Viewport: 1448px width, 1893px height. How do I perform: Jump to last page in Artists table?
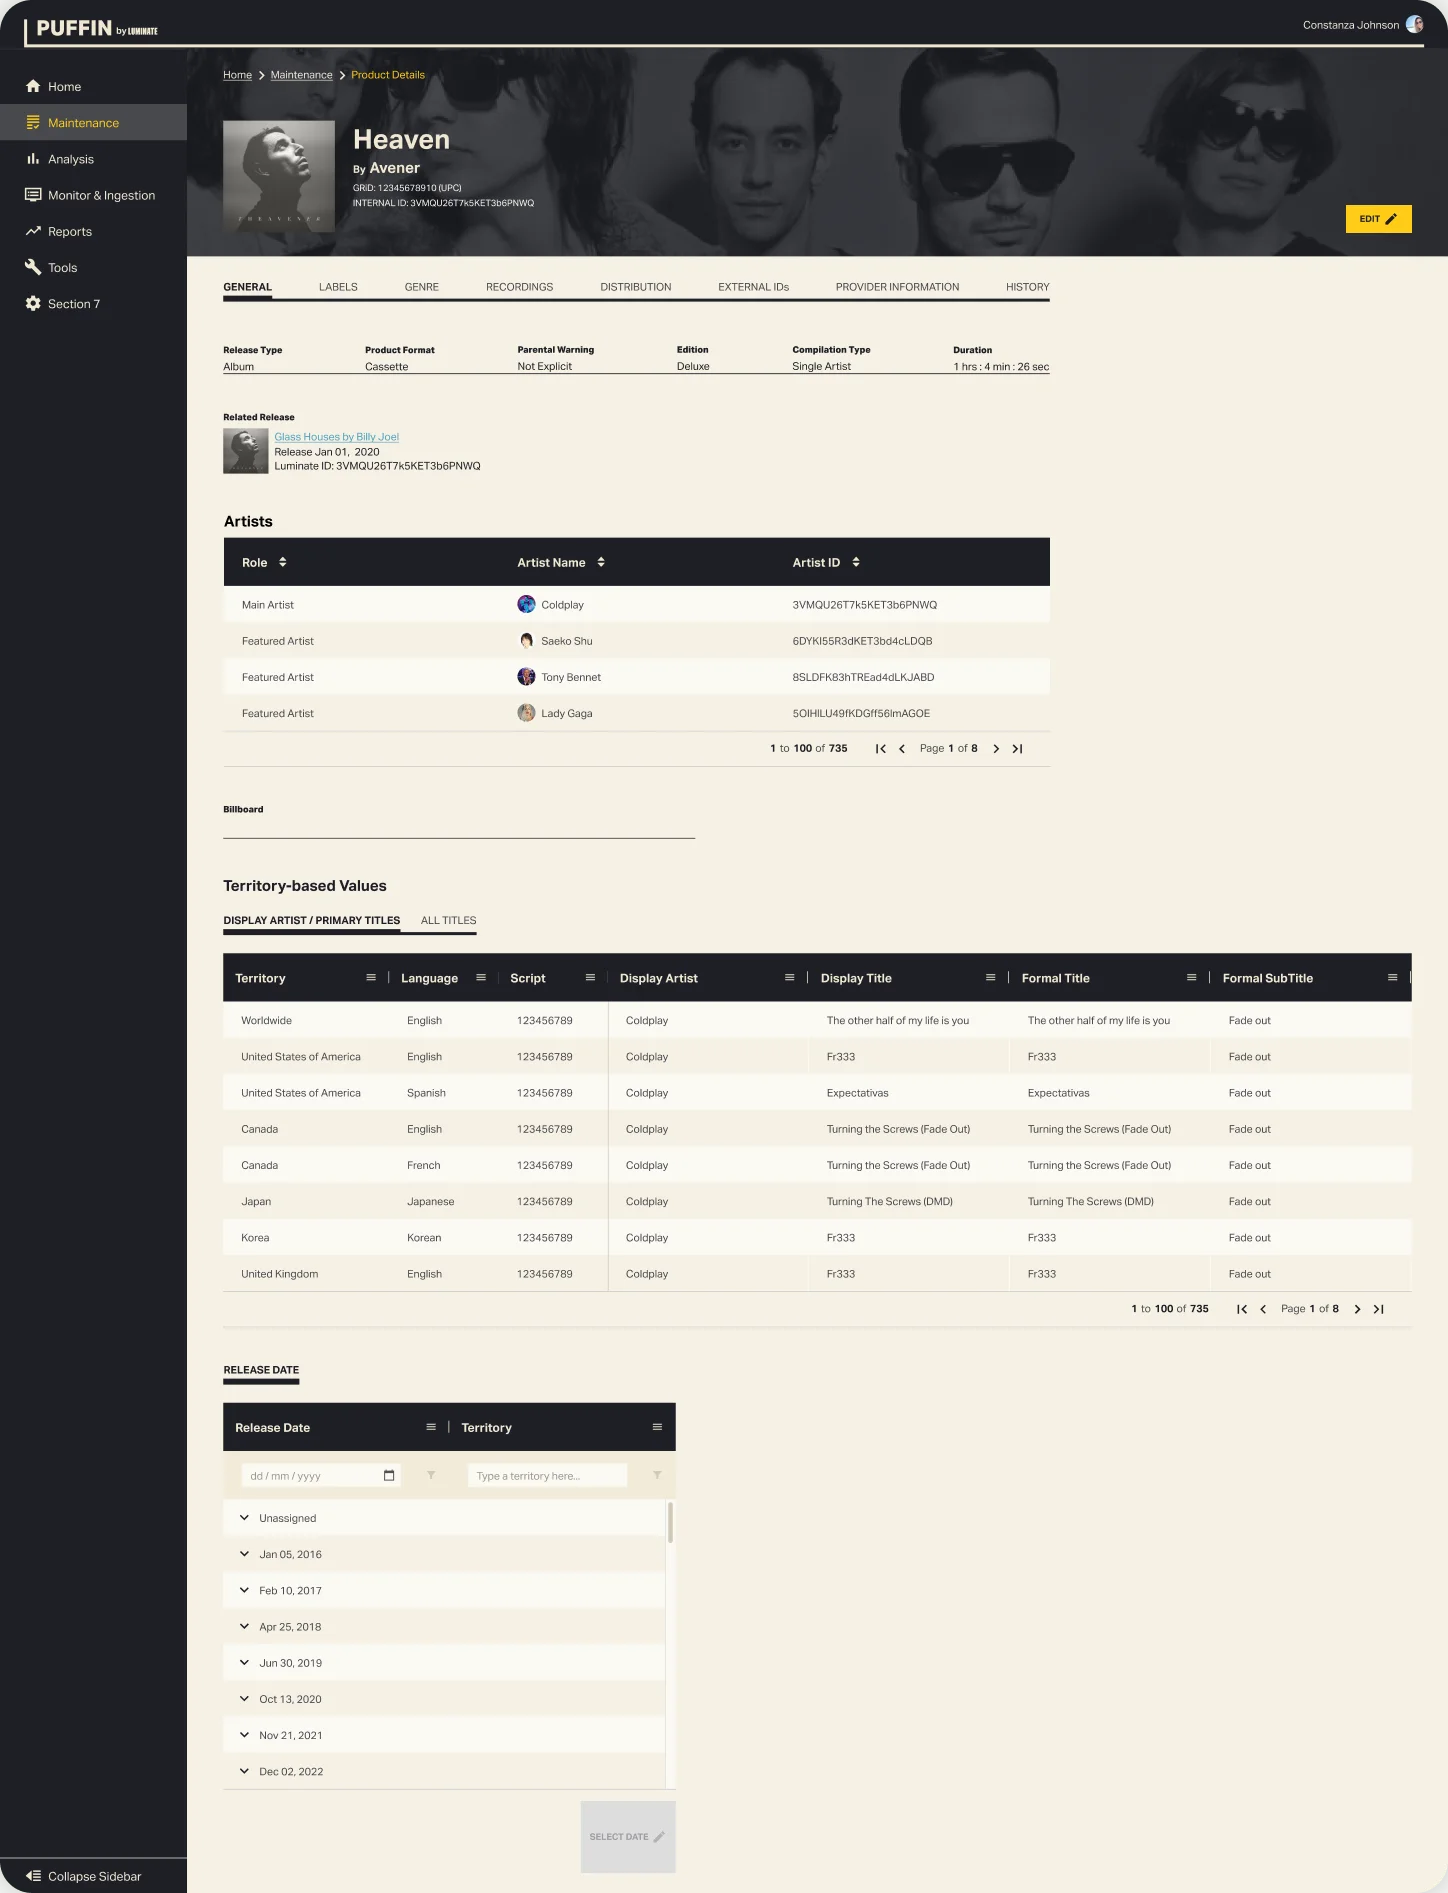coord(1017,749)
